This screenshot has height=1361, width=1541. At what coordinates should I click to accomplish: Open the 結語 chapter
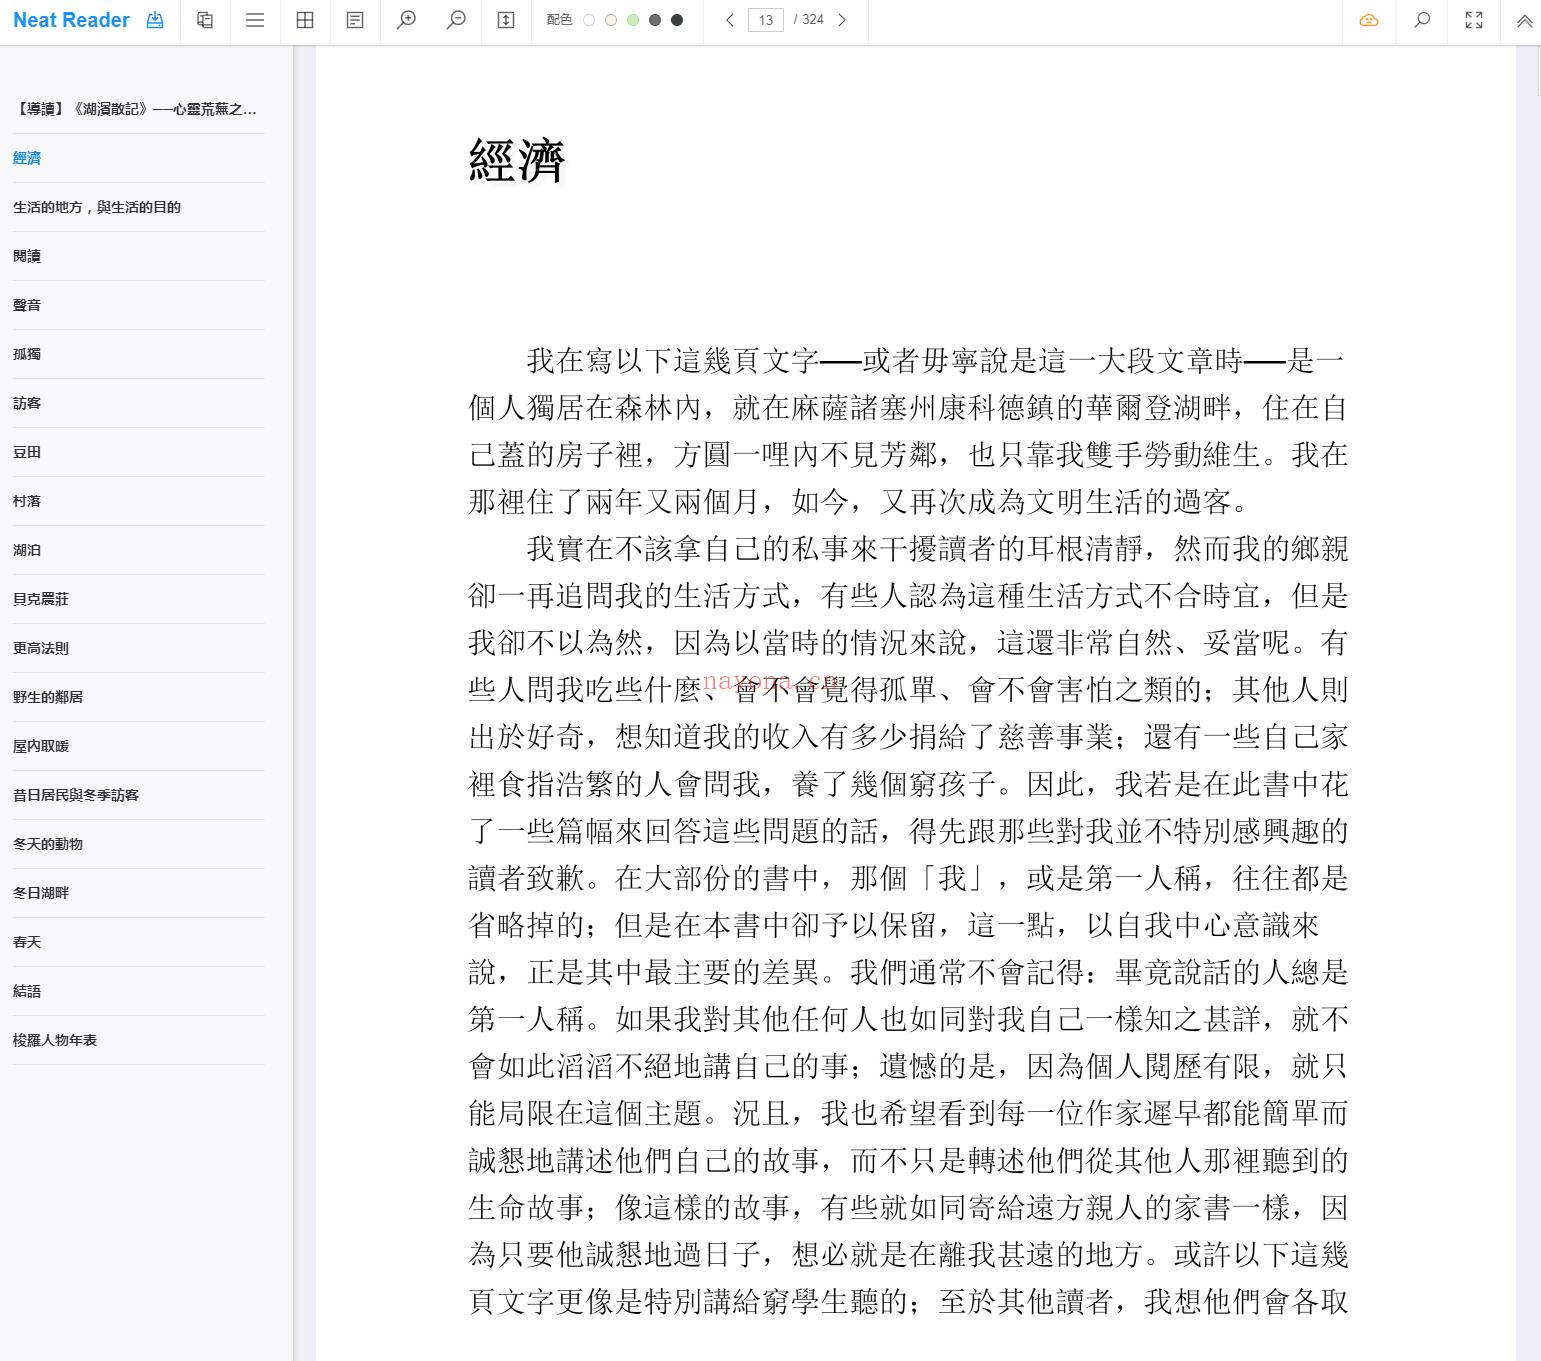(x=138, y=991)
